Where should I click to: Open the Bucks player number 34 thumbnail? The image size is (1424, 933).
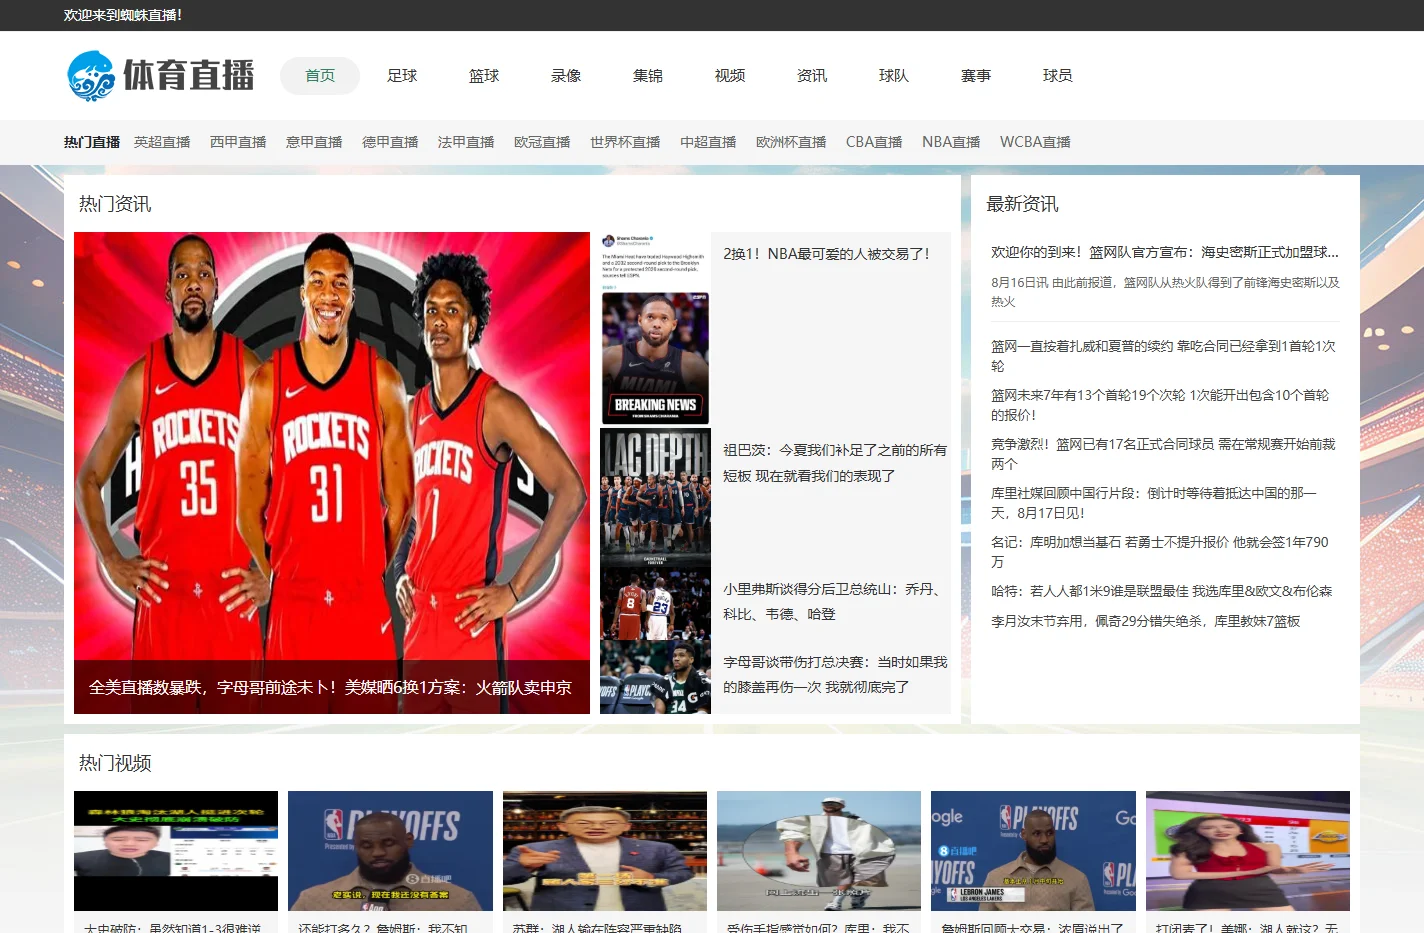coord(655,677)
